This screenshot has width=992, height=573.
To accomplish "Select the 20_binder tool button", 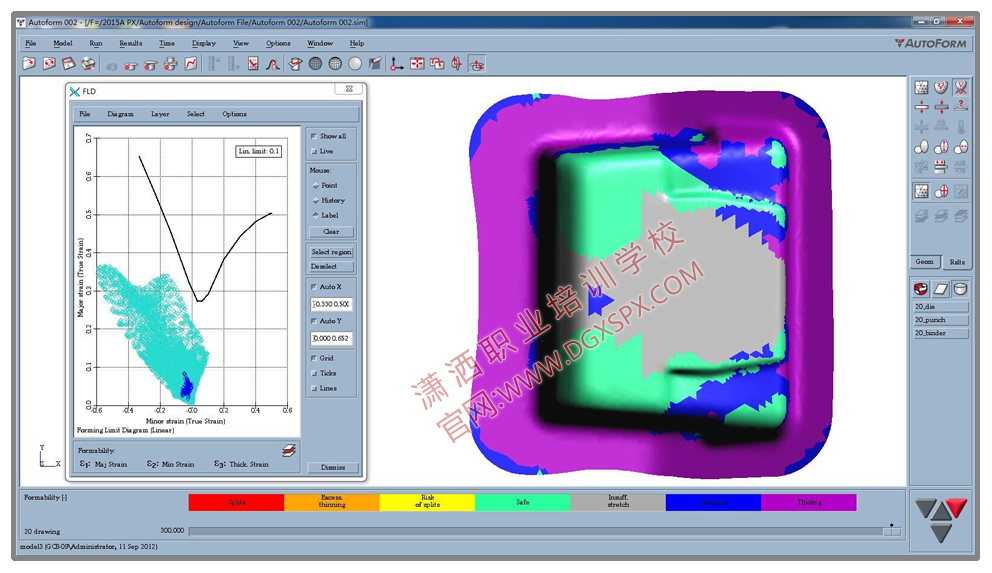I will (x=941, y=333).
